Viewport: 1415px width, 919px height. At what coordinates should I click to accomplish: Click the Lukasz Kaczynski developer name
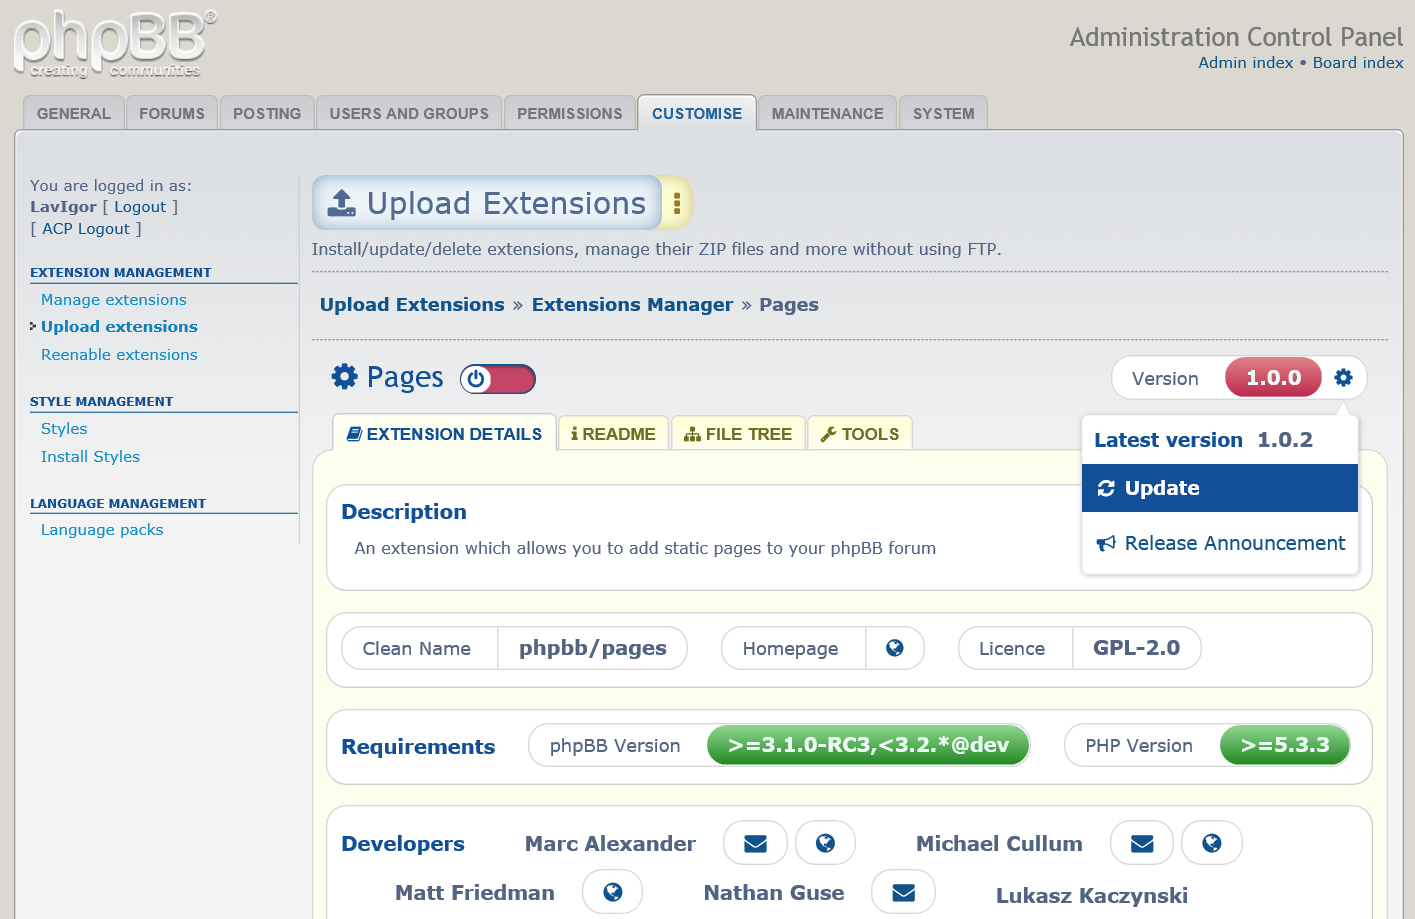(1092, 895)
